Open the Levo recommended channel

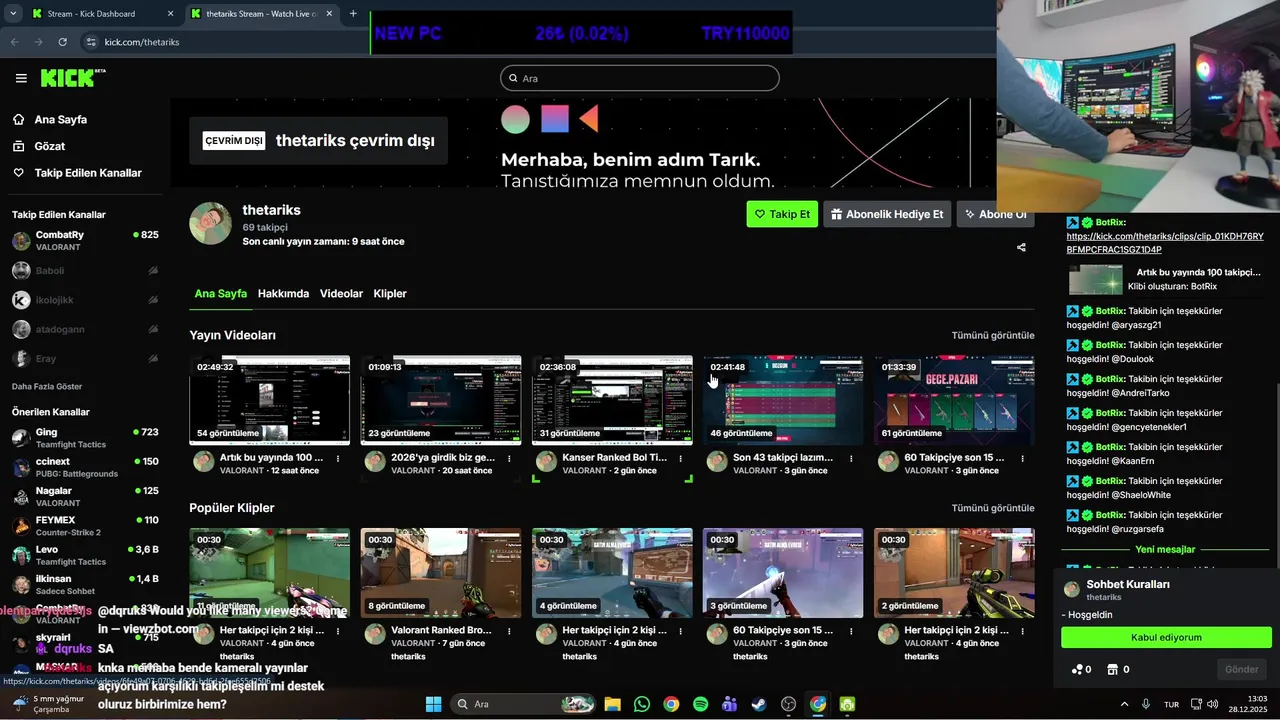[85, 555]
